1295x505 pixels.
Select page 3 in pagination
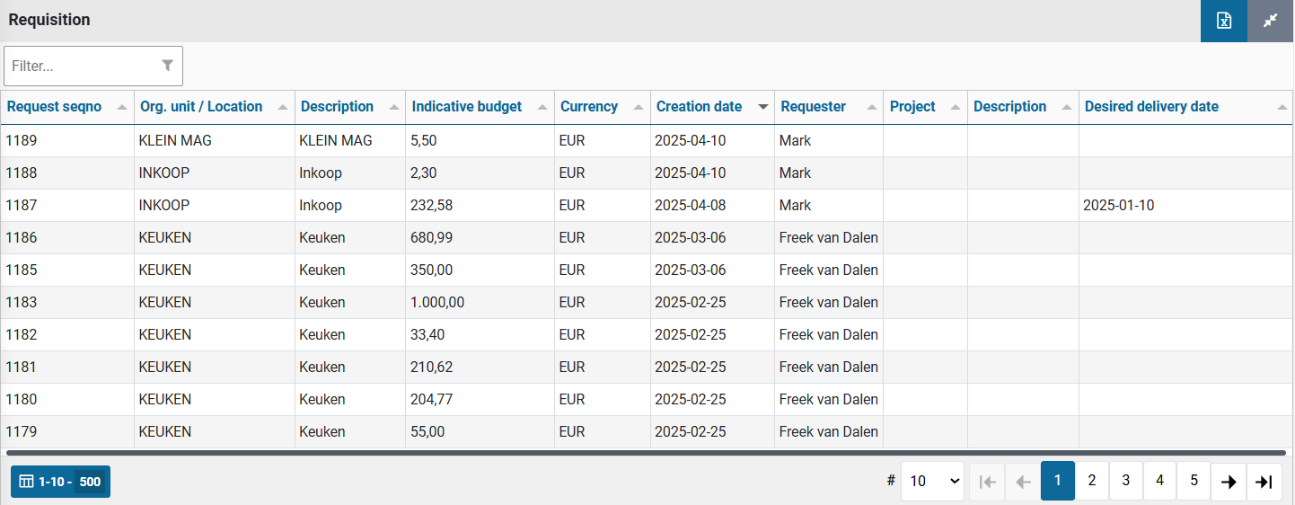click(x=1125, y=481)
